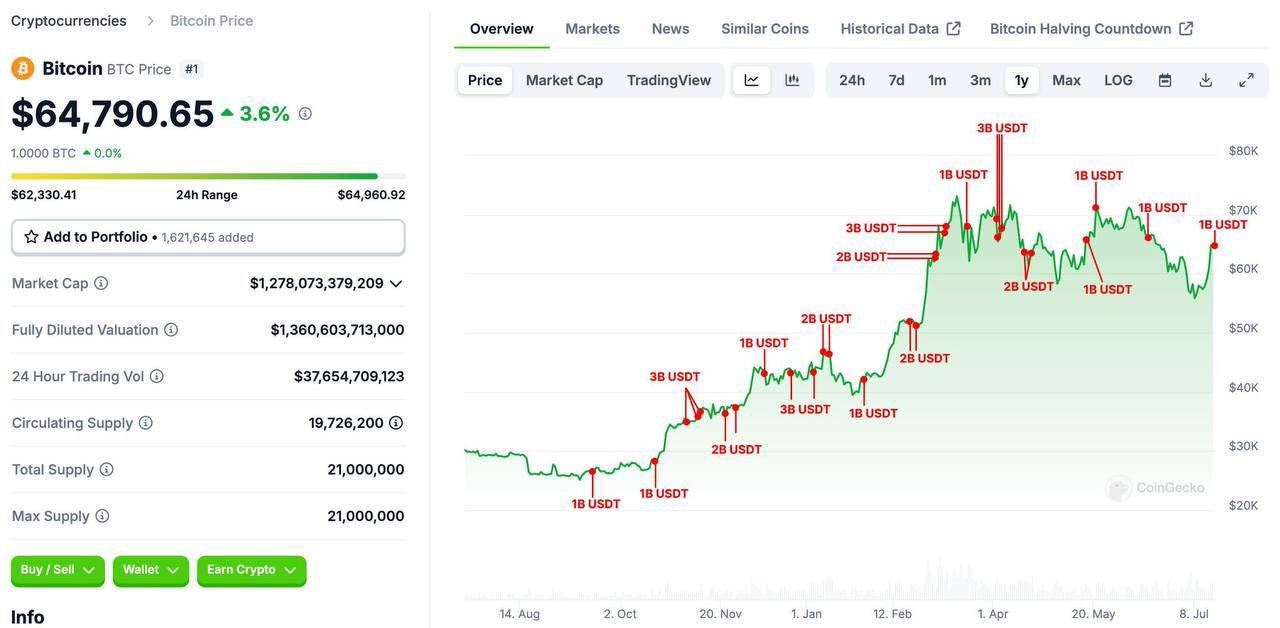Screen dimensions: 1280x628
Task: Select the line chart view icon
Action: 752,80
